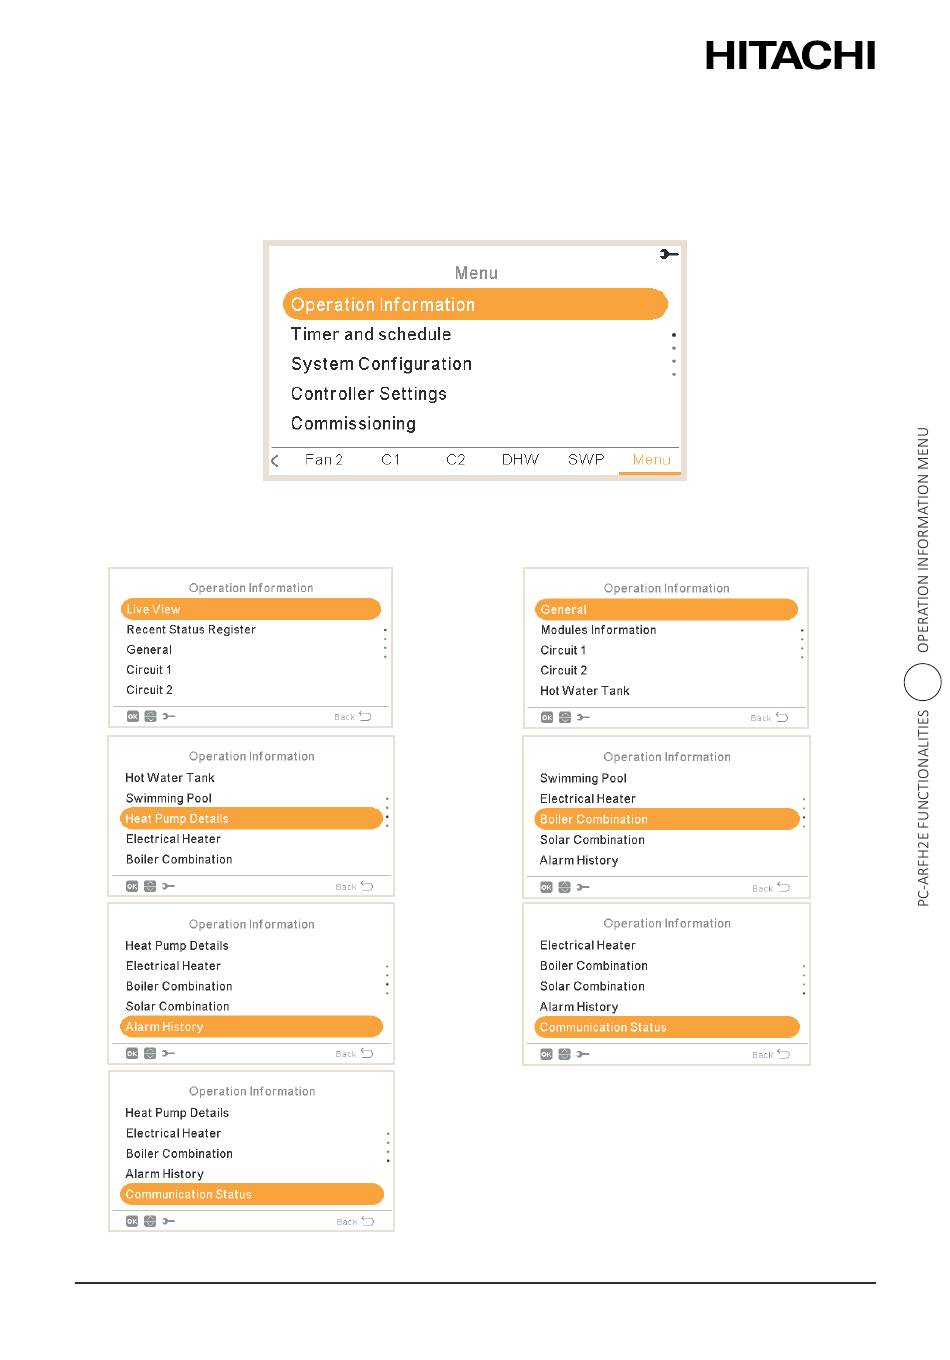Open Timer and schedule menu entry
The height and width of the screenshot is (1360, 950).
tap(371, 334)
